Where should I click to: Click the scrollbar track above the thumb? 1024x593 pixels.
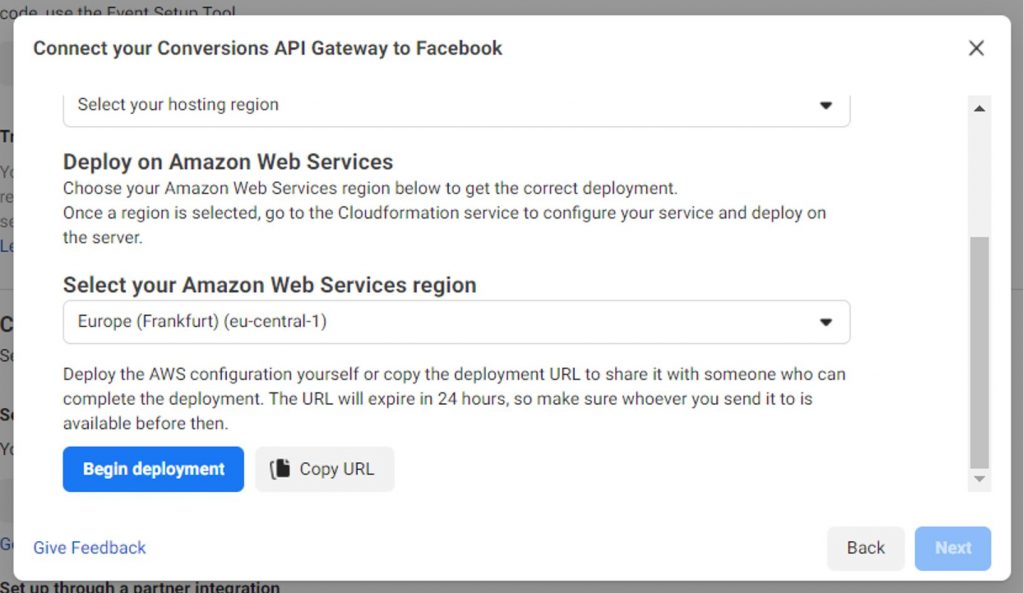[x=979, y=170]
